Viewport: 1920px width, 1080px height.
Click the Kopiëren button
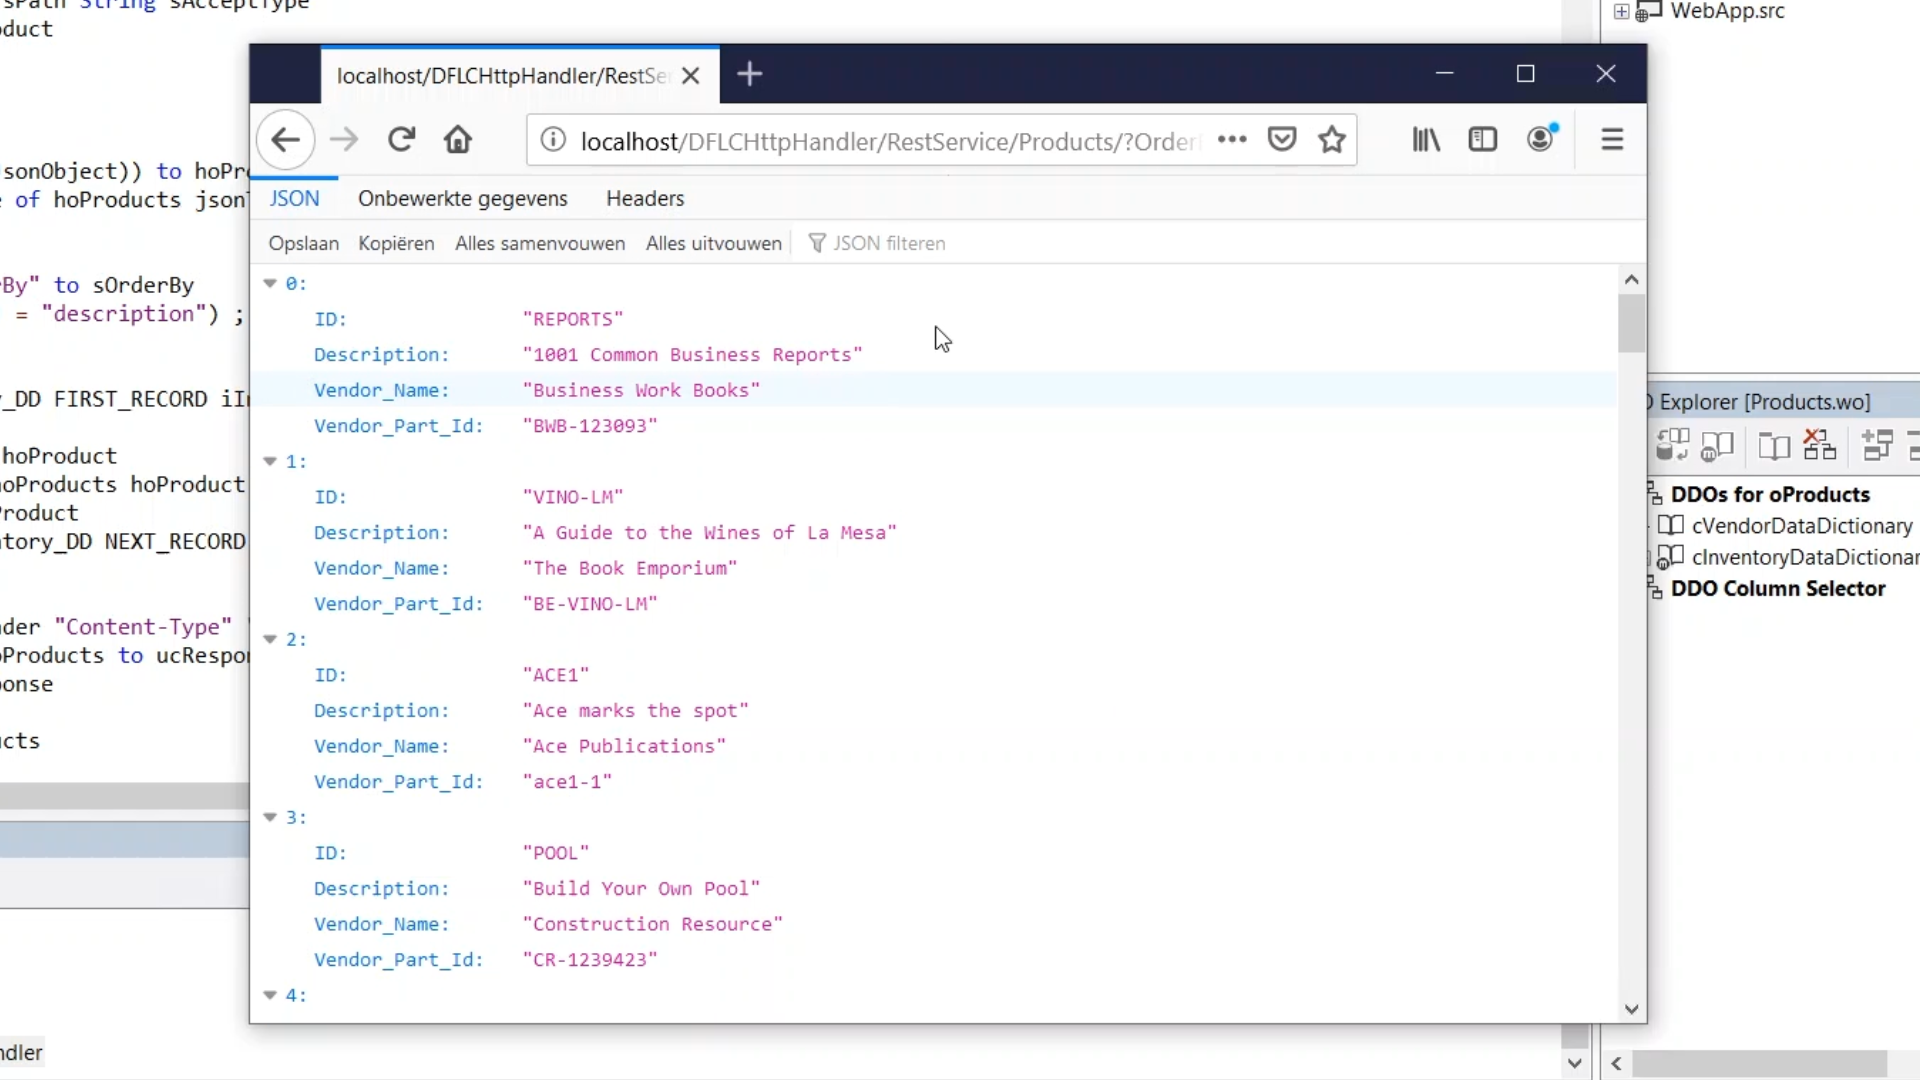(396, 244)
